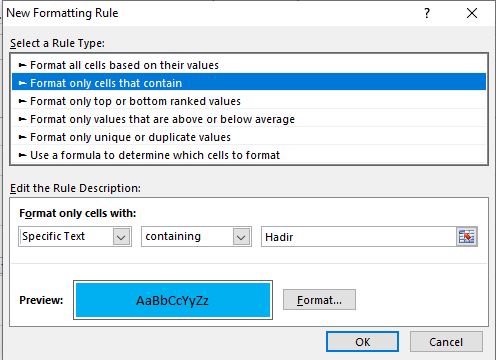Click the range selector icon beside Hadir

(x=467, y=237)
